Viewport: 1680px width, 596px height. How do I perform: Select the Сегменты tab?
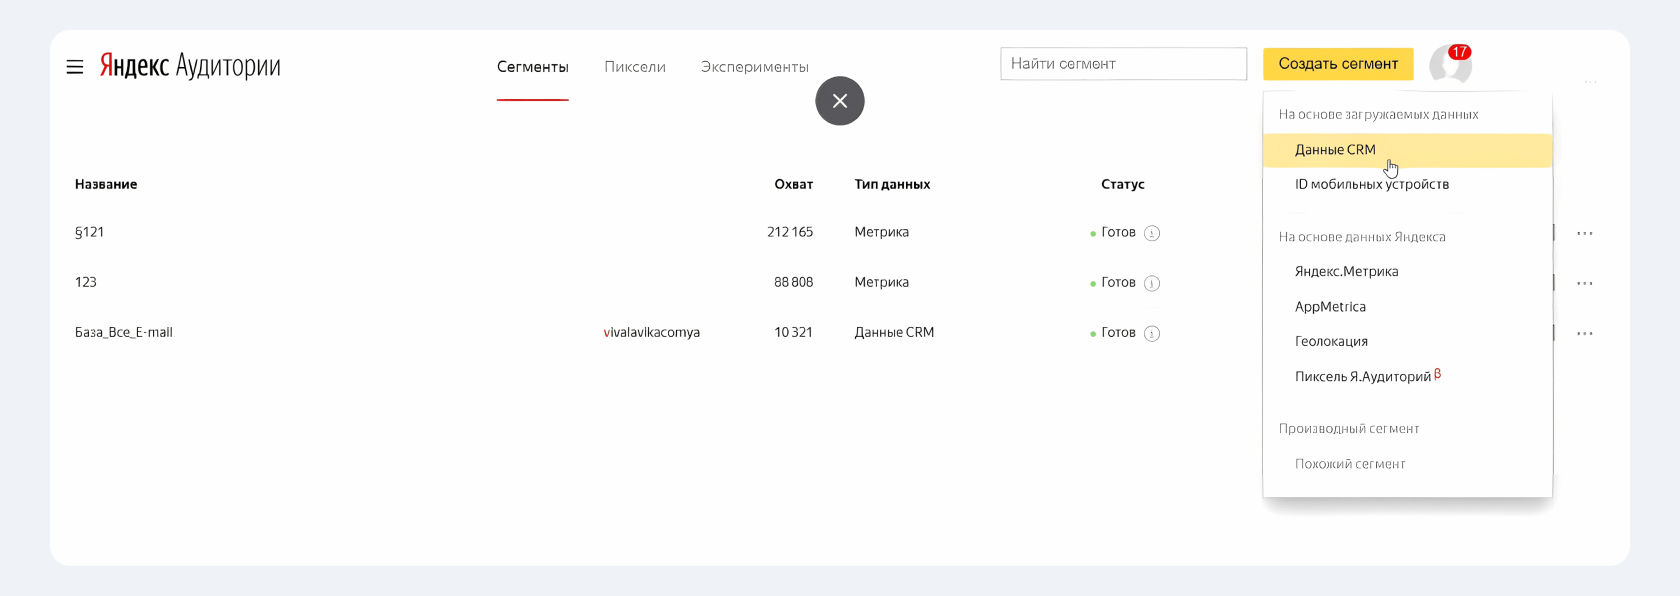pos(533,67)
